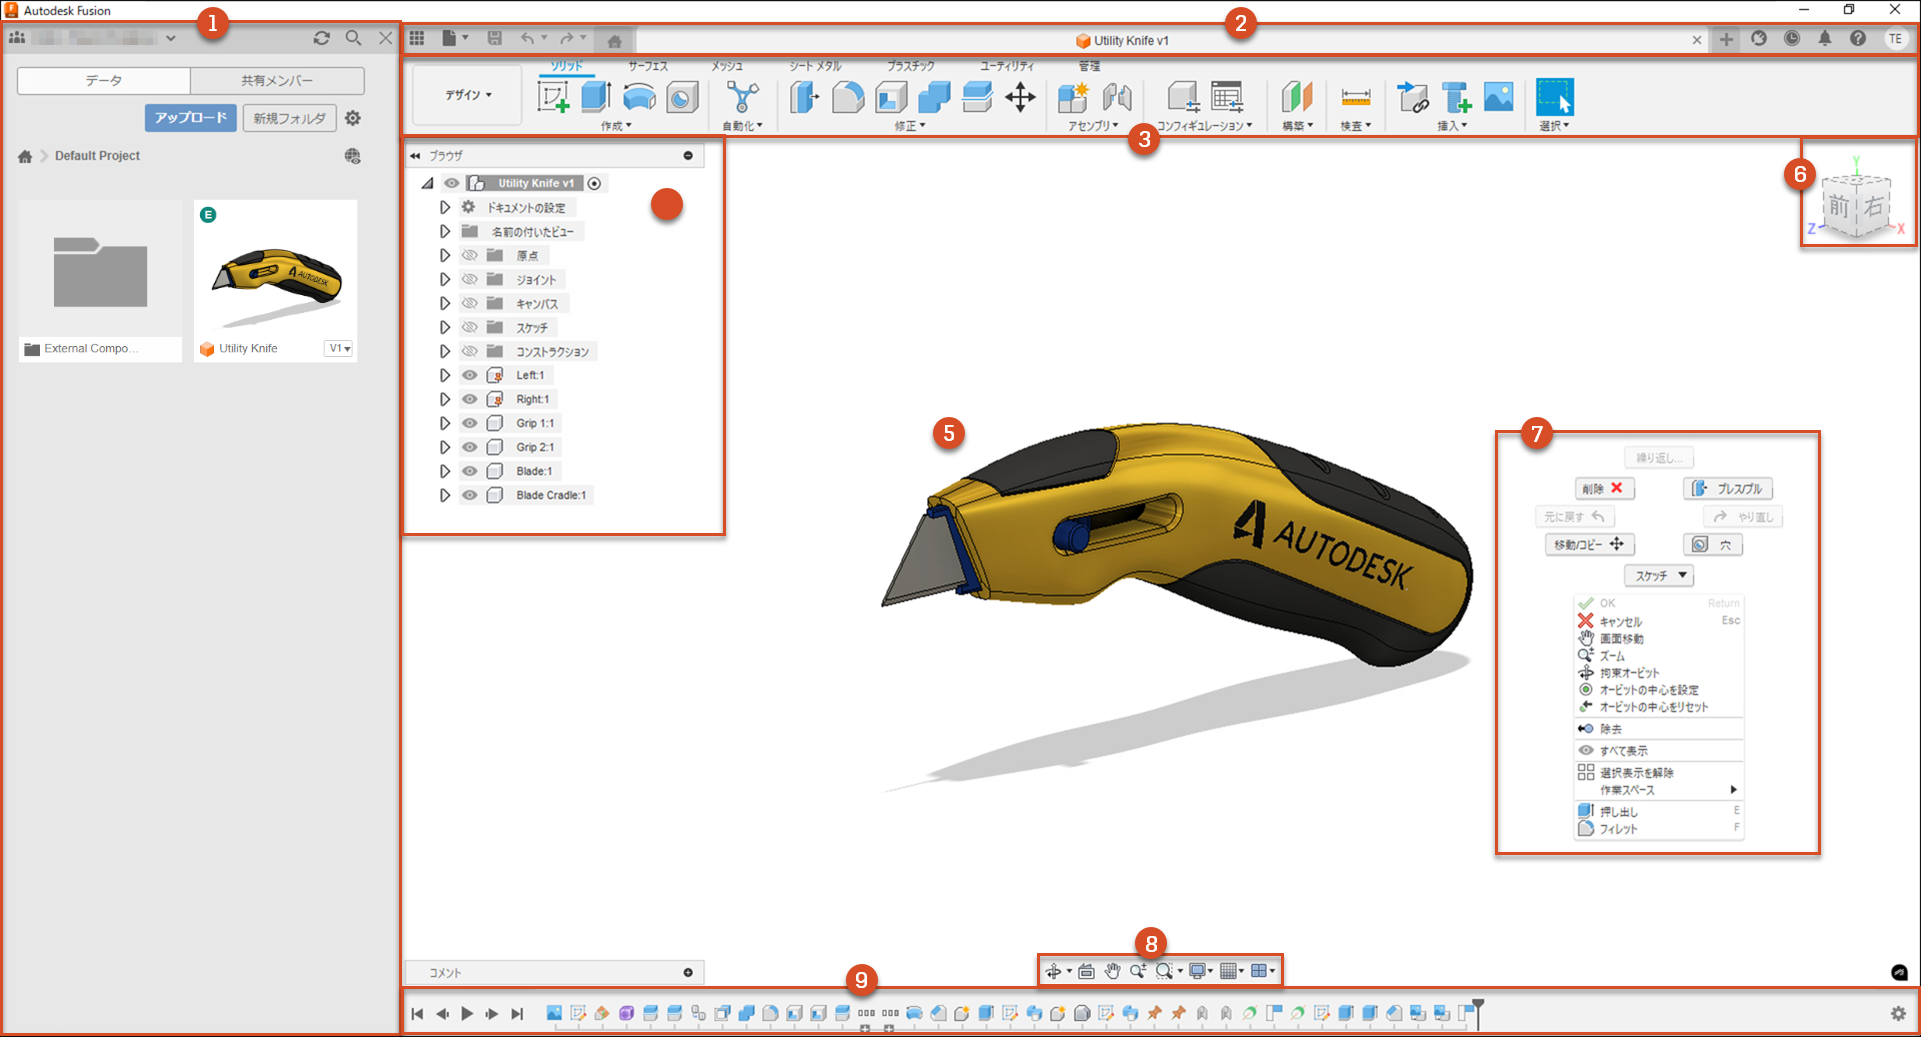Select the Offset Face tool
Screen dimensions: 1921x1037
coord(977,97)
